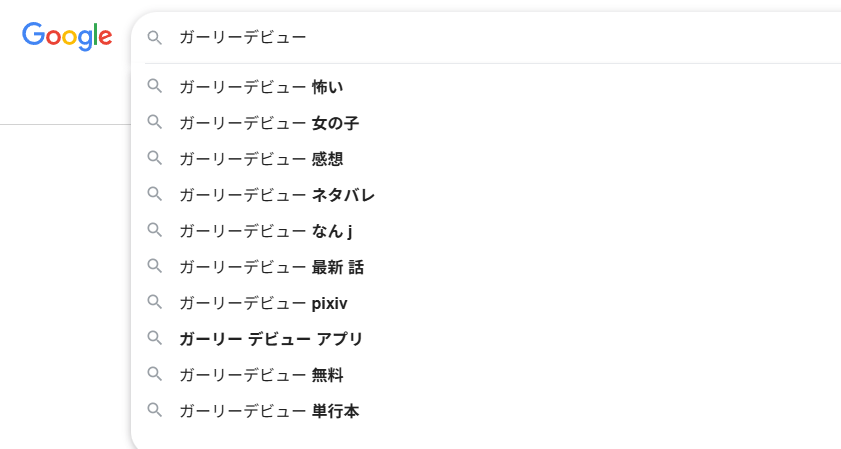Viewport: 841px width, 449px height.
Task: Click the Google logo
Action: click(x=67, y=37)
